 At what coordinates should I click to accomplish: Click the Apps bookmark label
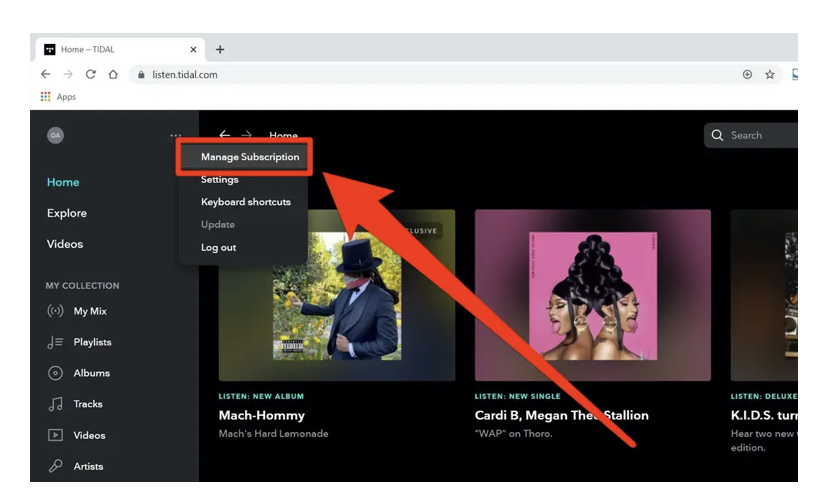(66, 97)
